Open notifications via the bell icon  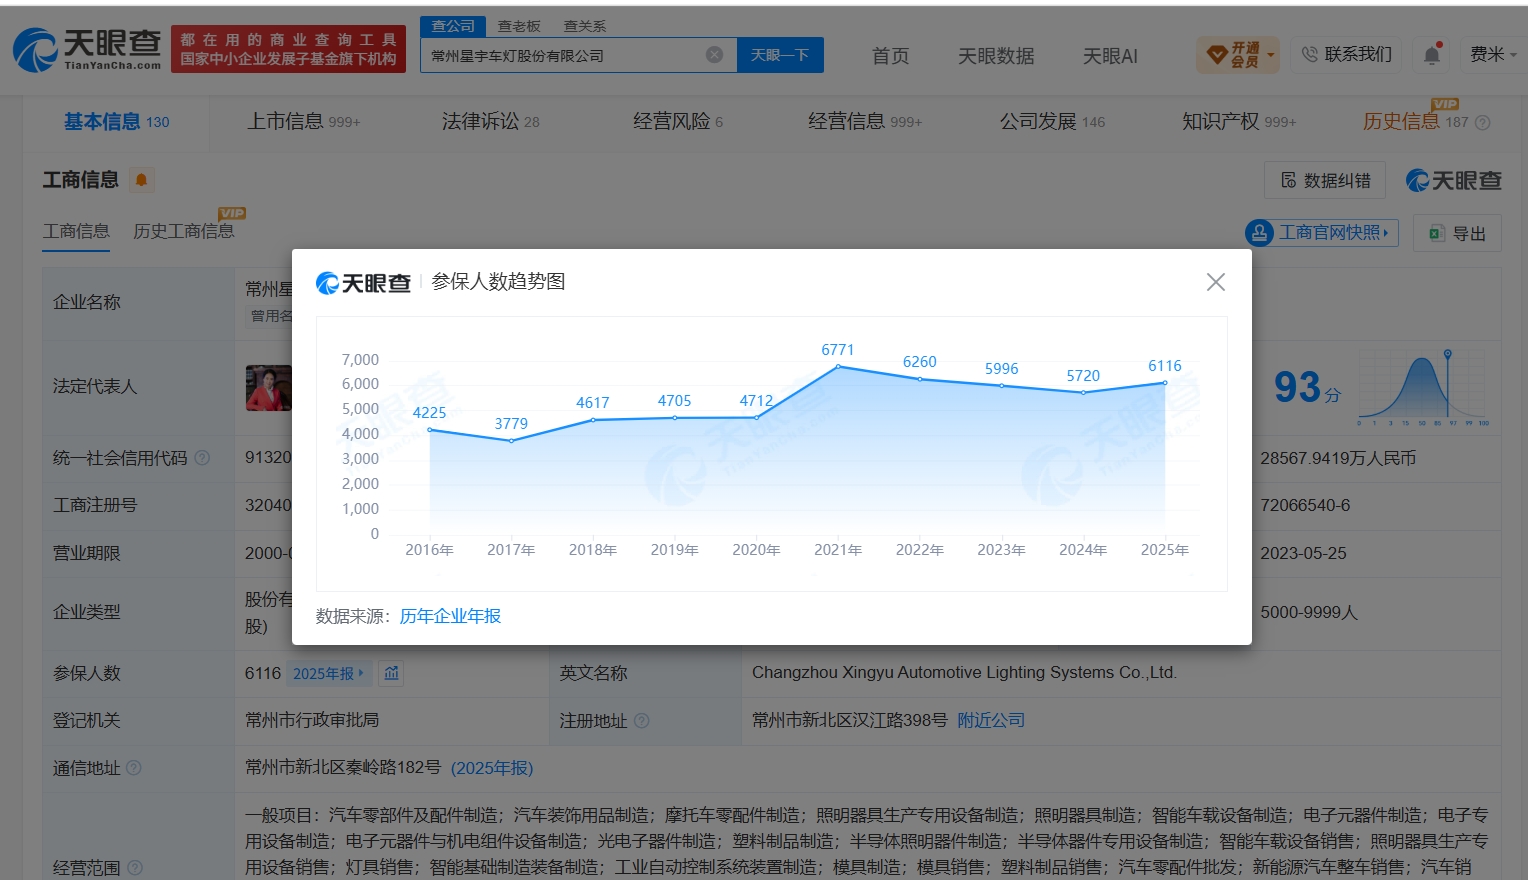[x=1432, y=54]
